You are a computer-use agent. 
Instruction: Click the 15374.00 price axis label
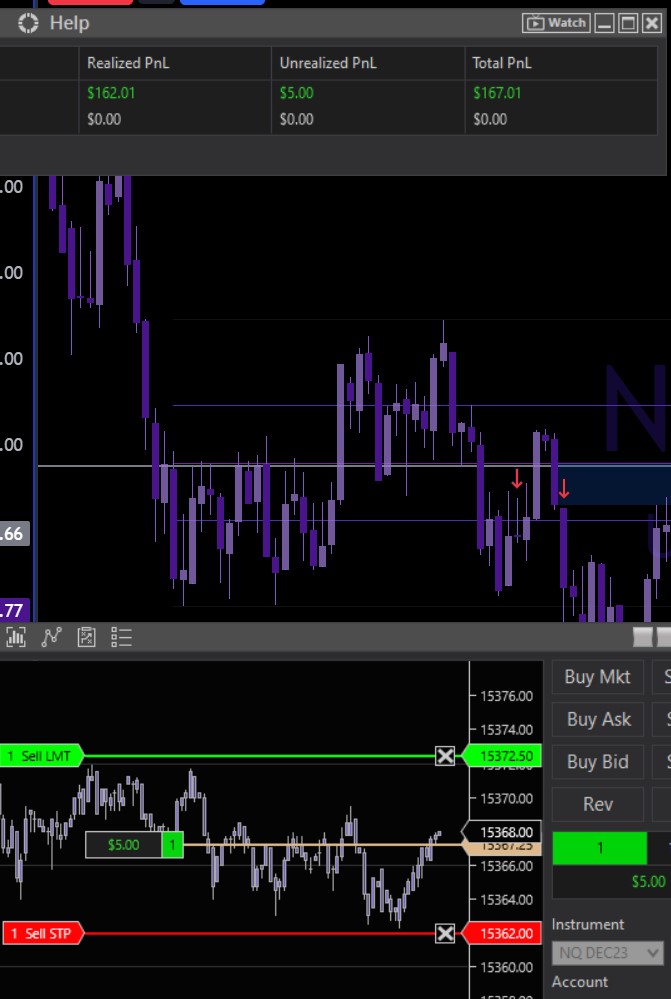507,729
